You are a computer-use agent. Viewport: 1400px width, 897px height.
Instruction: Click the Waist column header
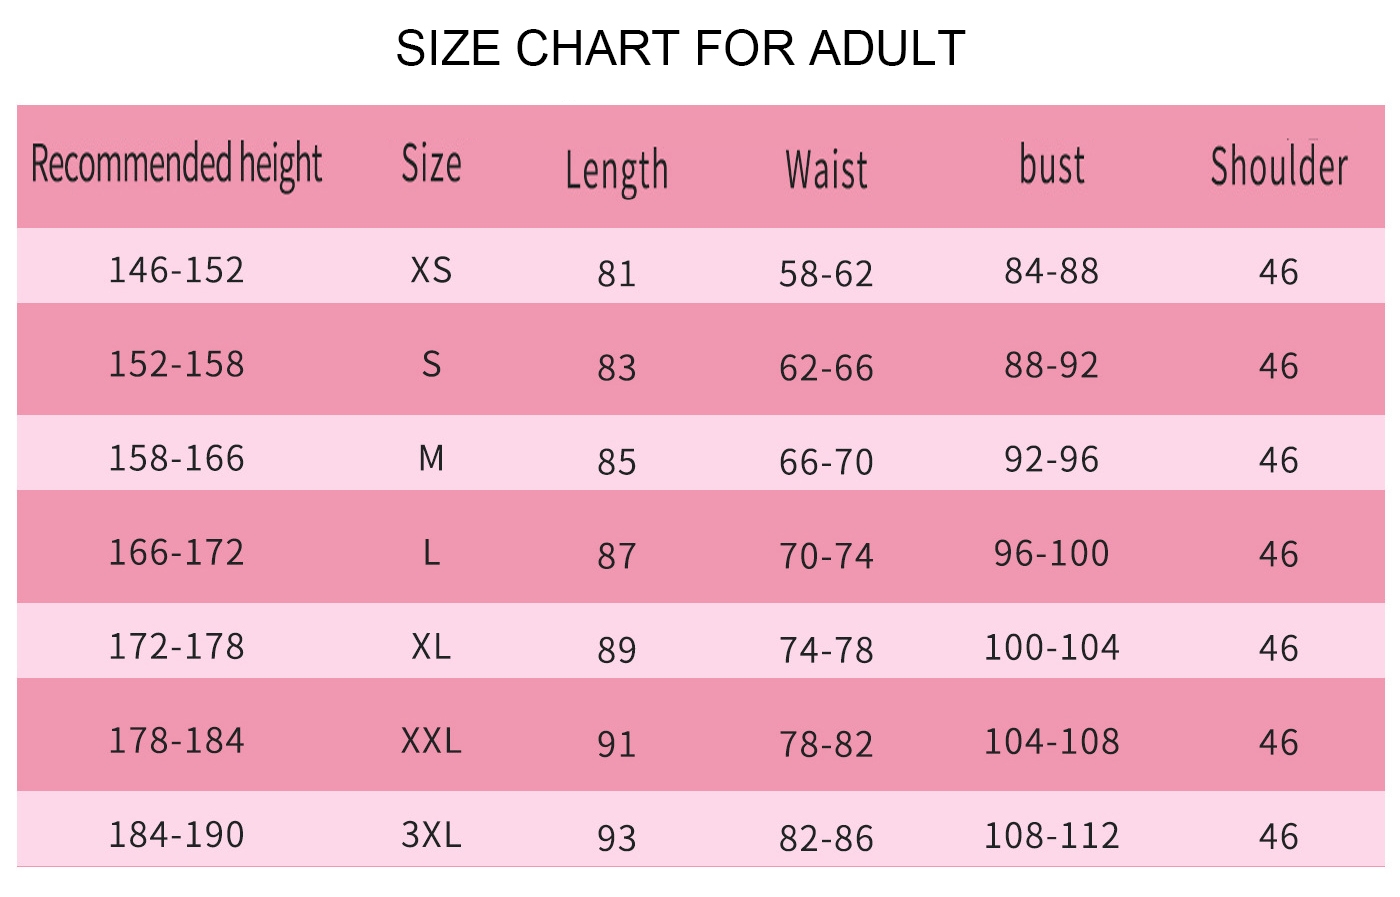[x=826, y=170]
